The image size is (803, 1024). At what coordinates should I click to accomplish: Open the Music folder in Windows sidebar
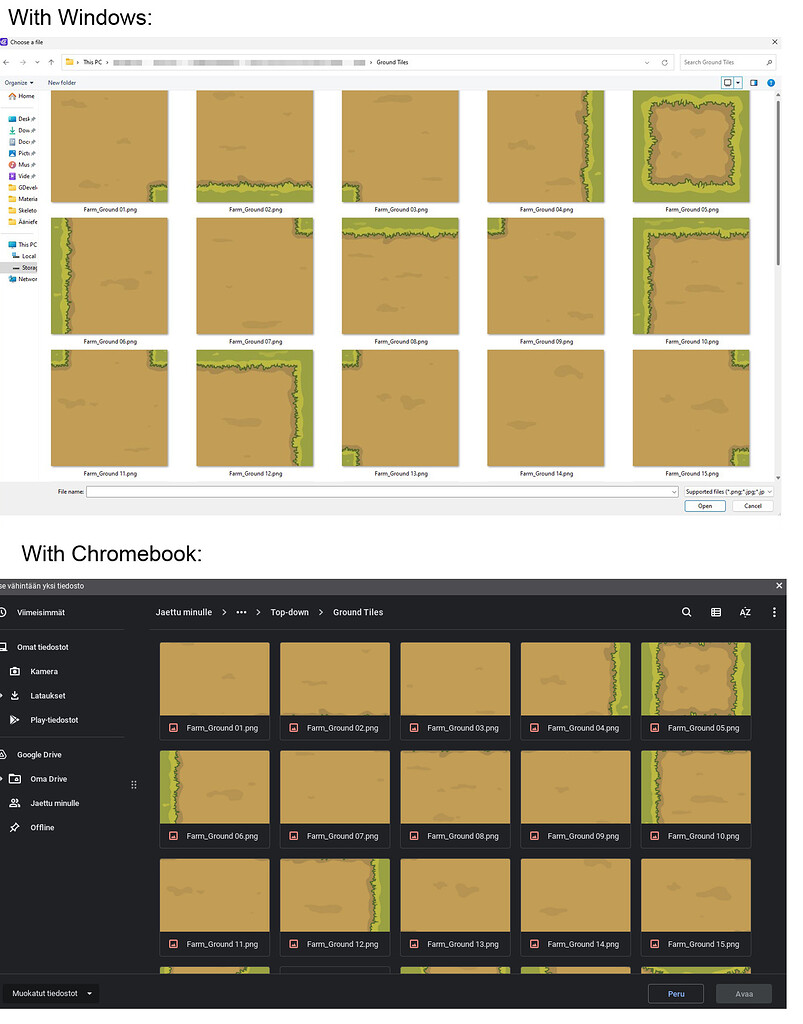point(28,165)
